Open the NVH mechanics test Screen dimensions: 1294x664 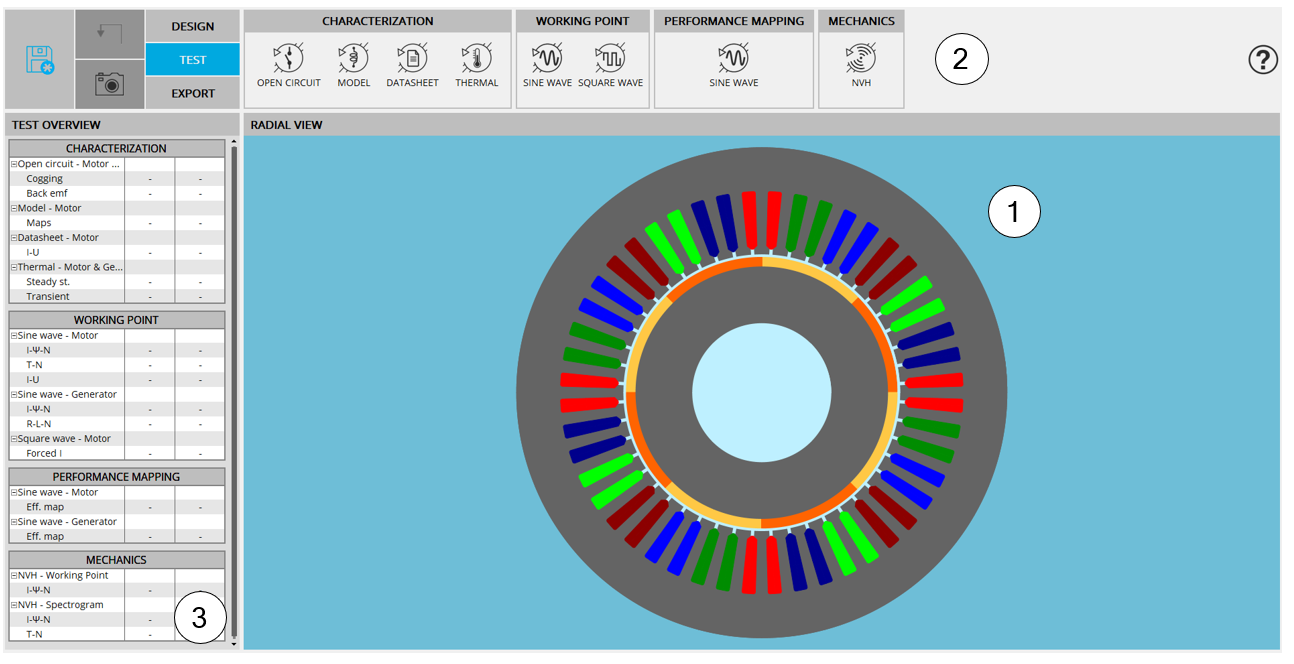[861, 60]
